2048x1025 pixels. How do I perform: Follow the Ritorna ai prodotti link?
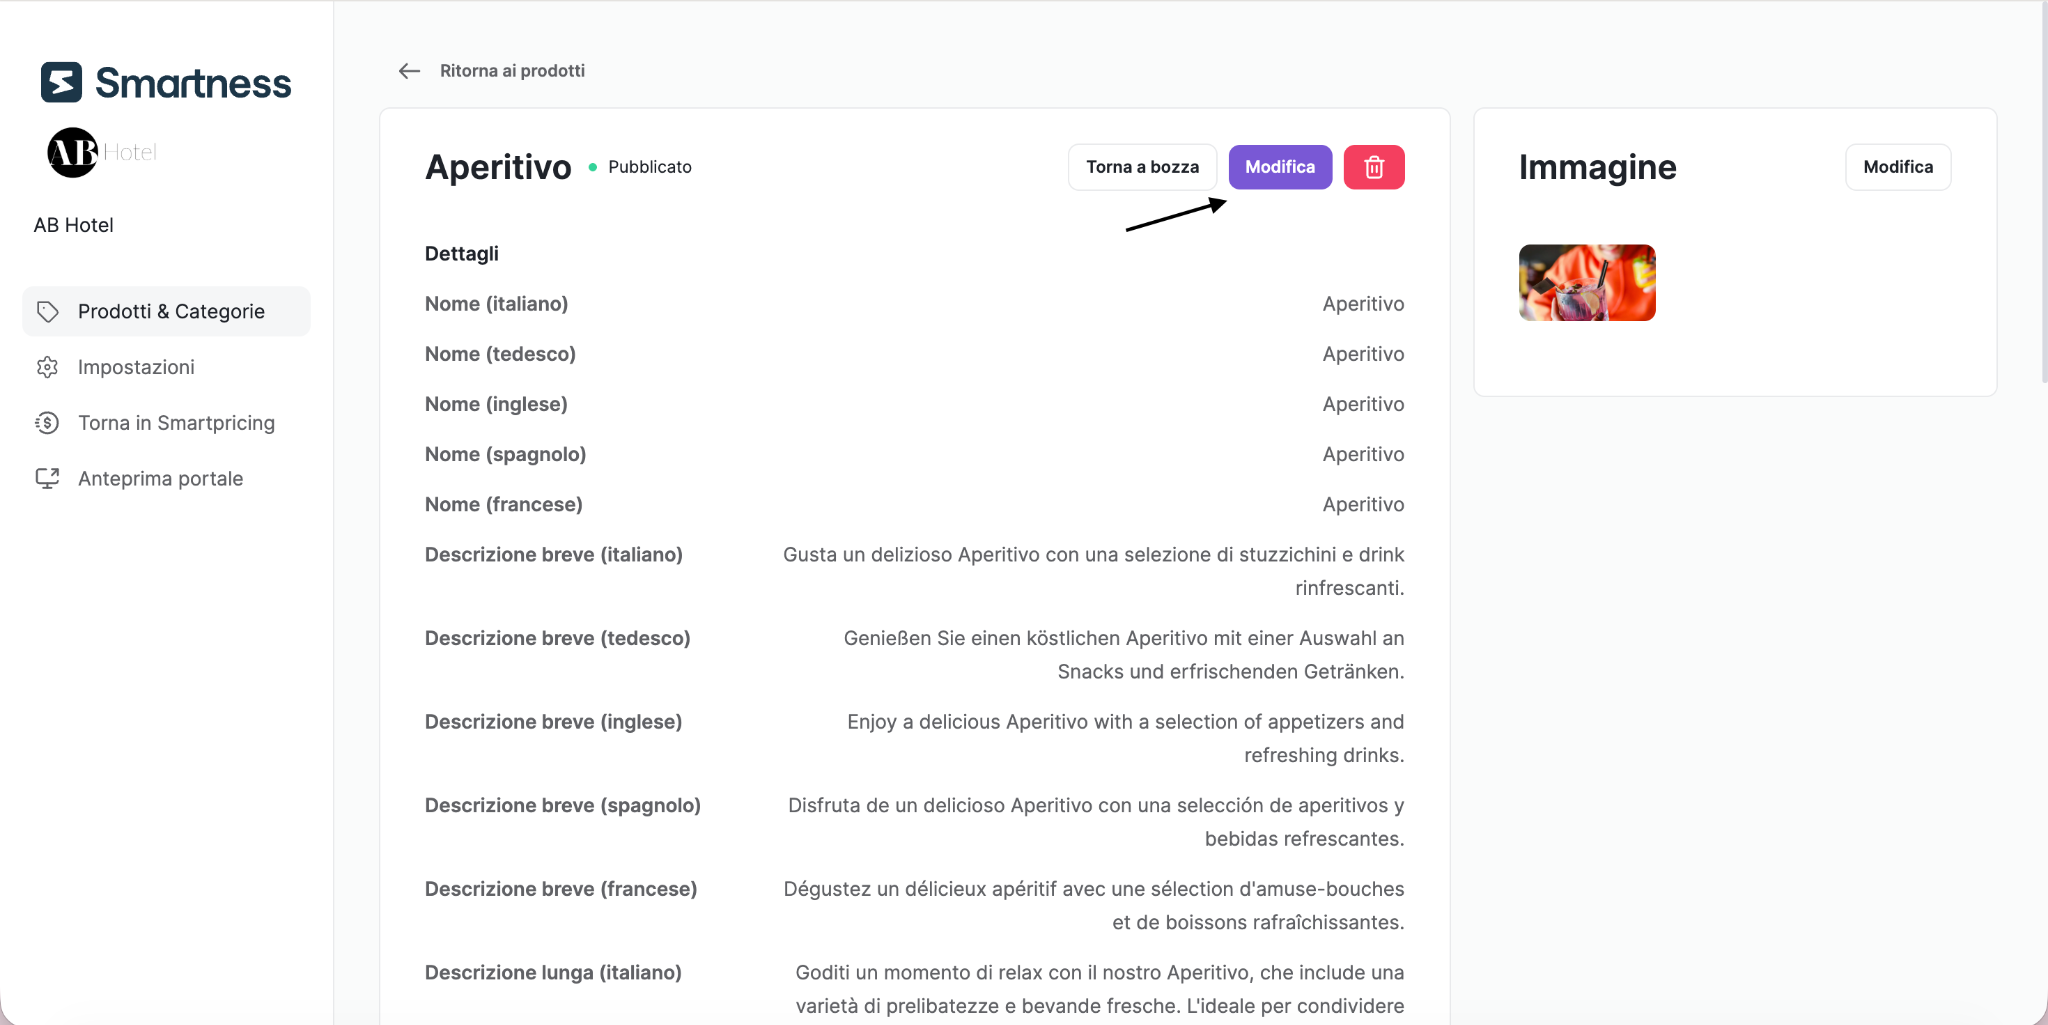(x=512, y=71)
